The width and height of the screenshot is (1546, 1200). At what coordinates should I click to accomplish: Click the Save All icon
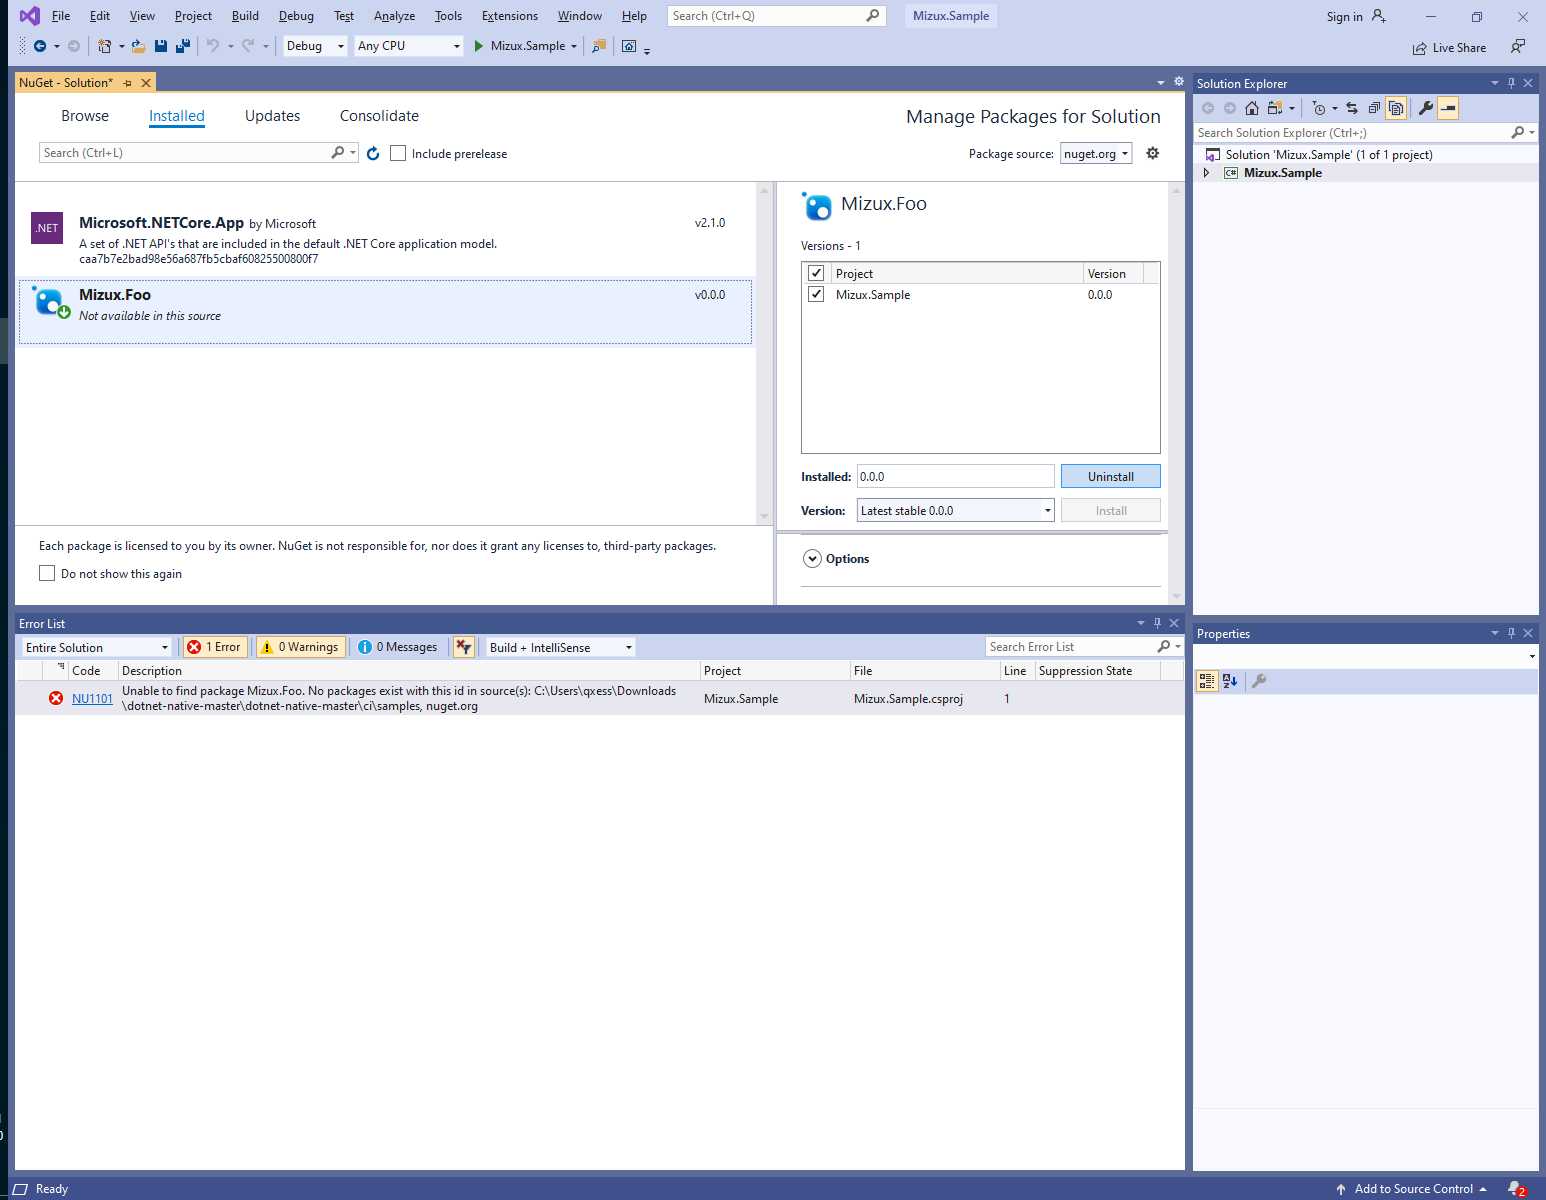183,46
